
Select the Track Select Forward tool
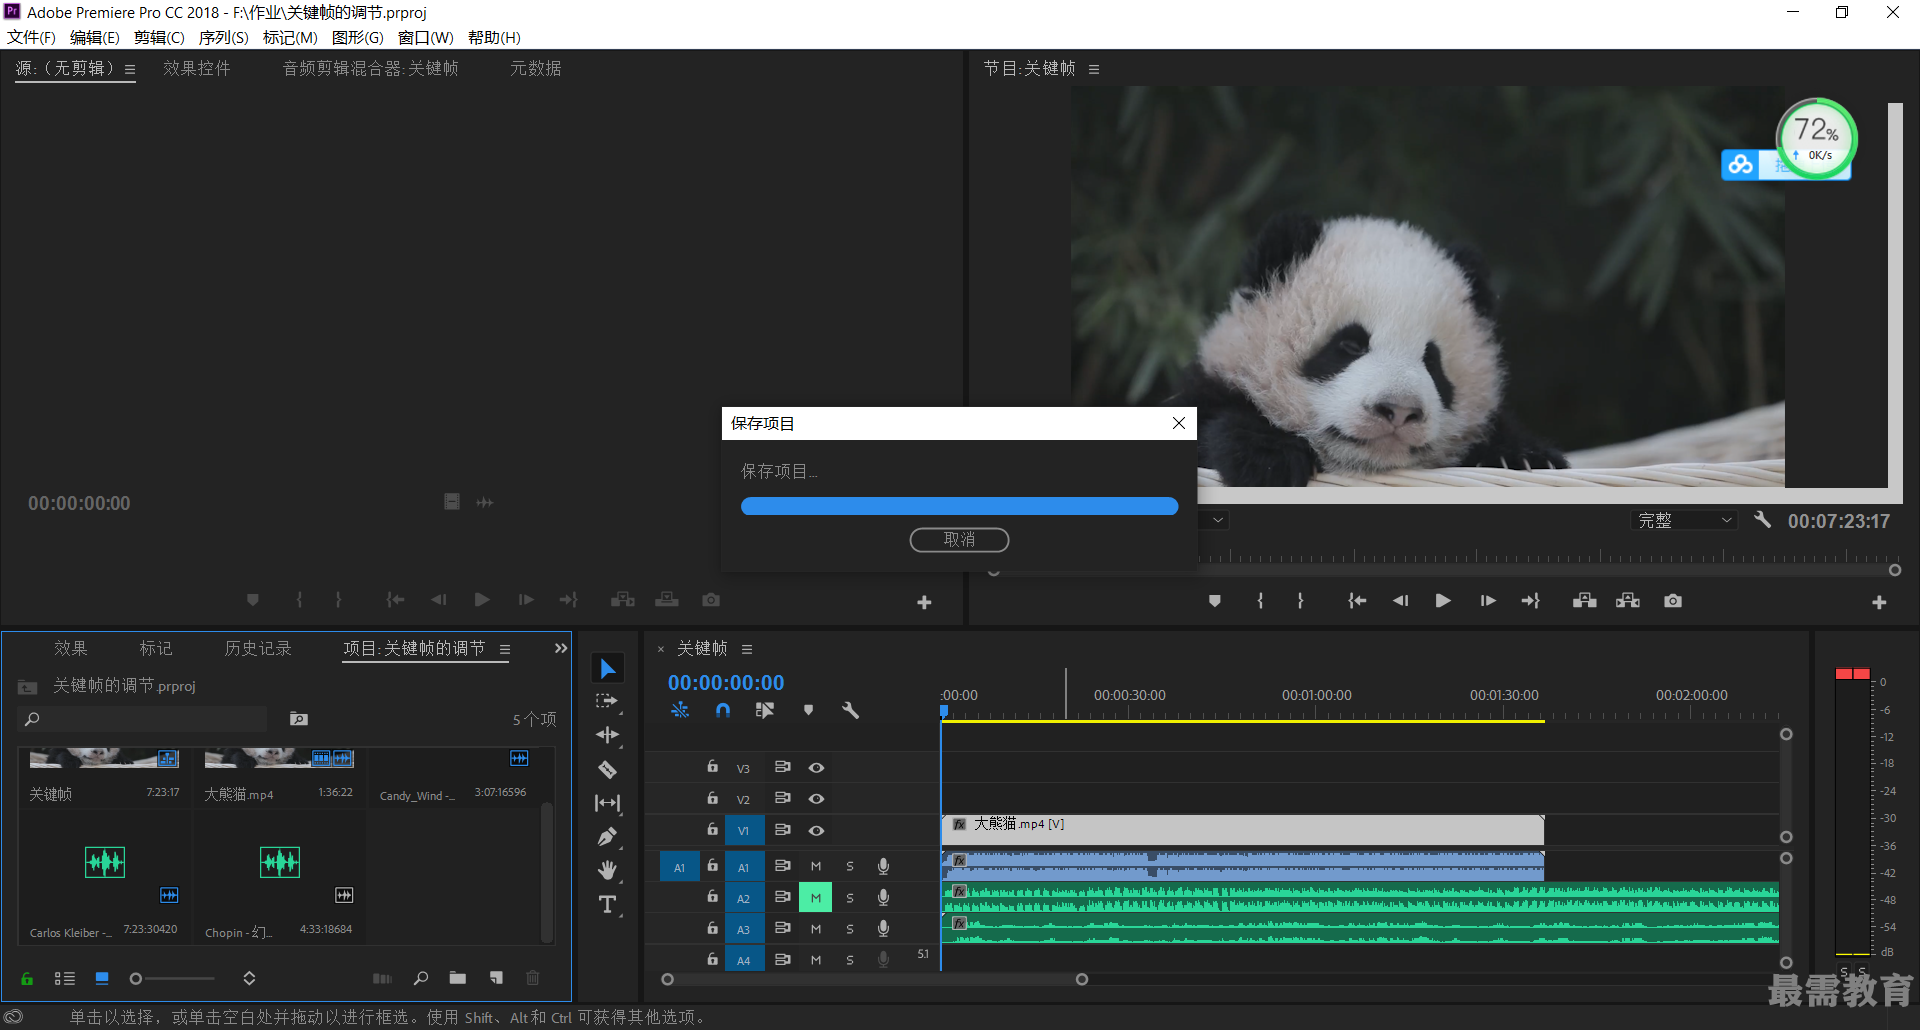tap(607, 702)
